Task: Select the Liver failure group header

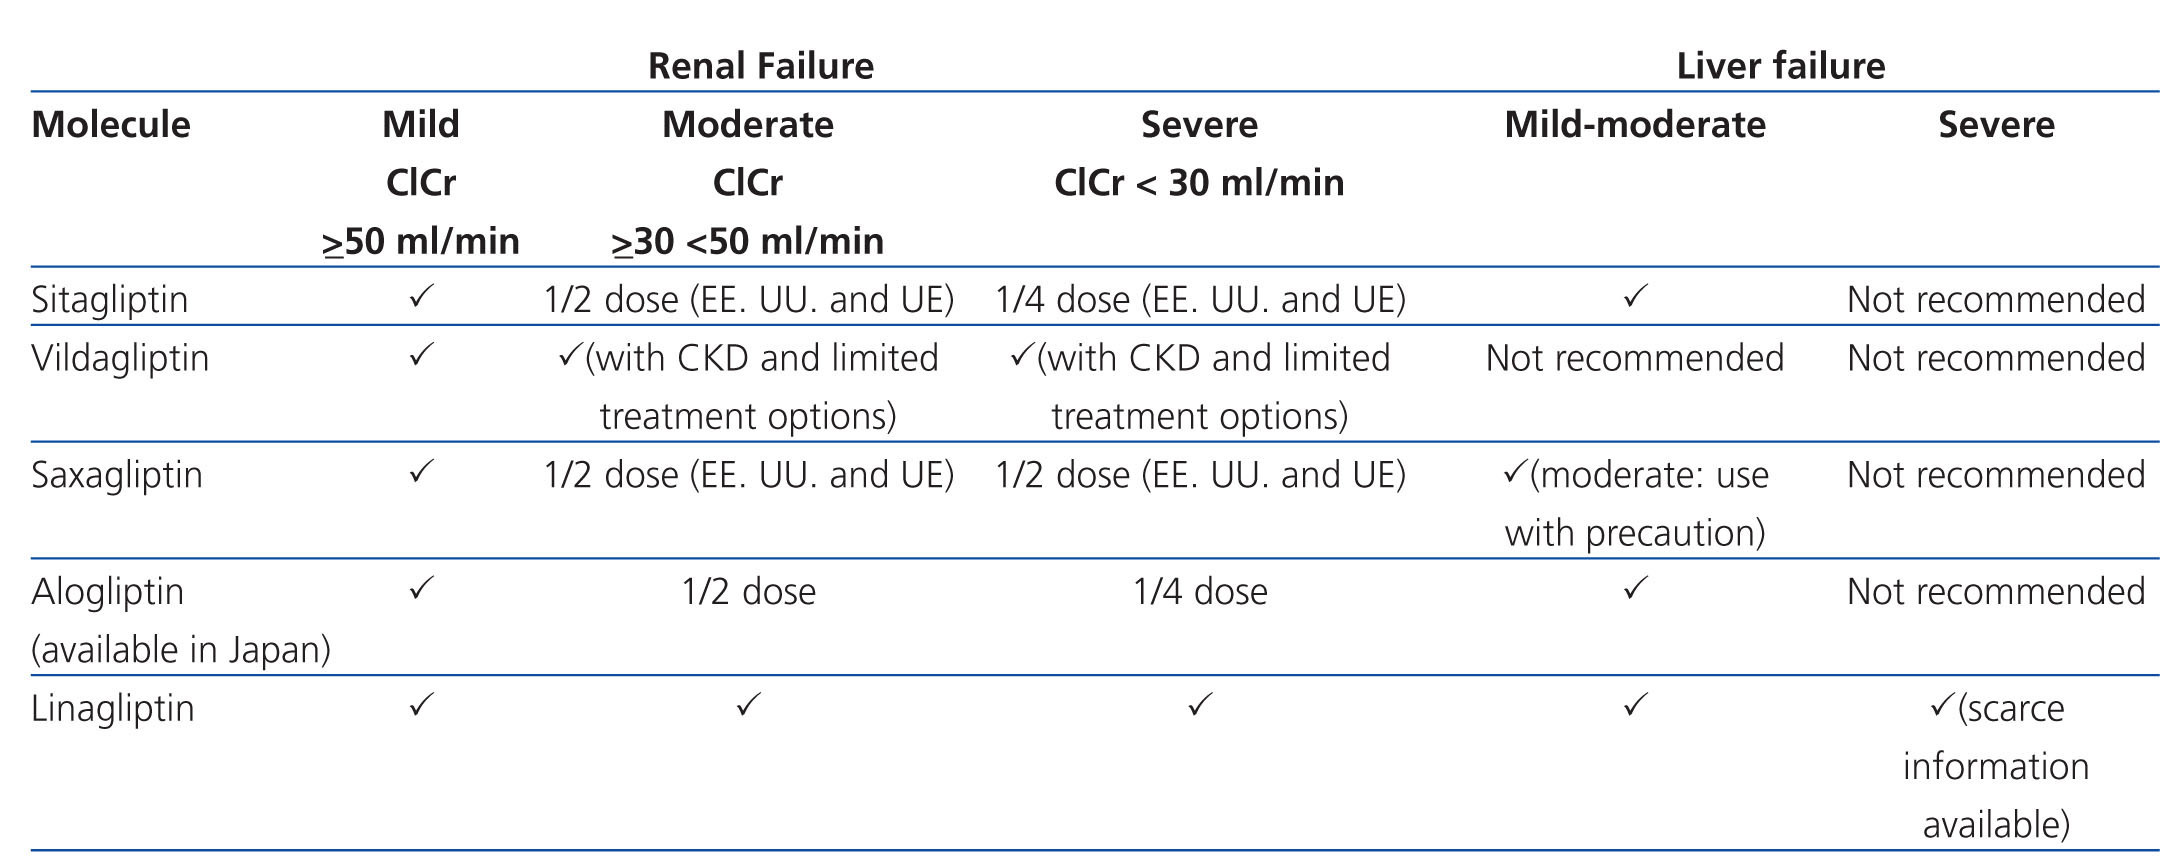Action: click(x=1780, y=66)
